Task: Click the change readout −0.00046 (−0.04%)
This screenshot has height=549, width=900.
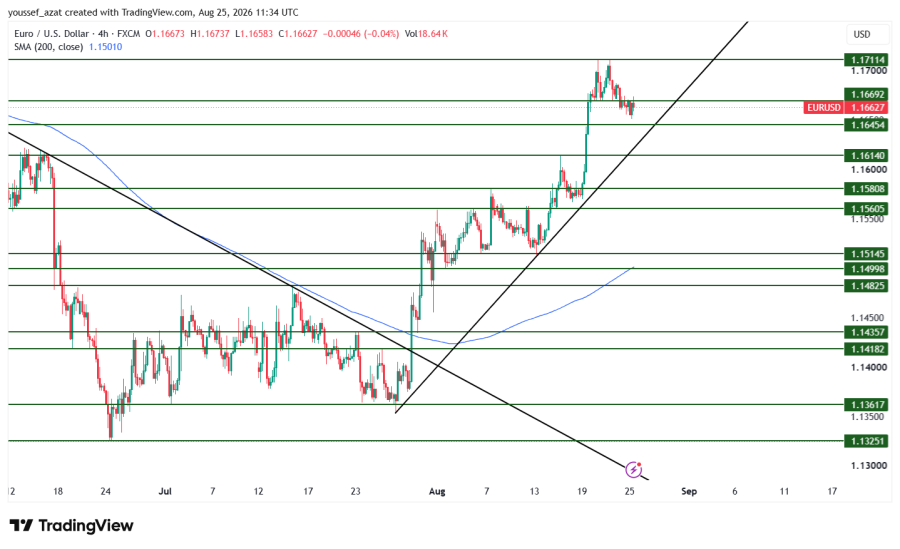Action: point(361,34)
